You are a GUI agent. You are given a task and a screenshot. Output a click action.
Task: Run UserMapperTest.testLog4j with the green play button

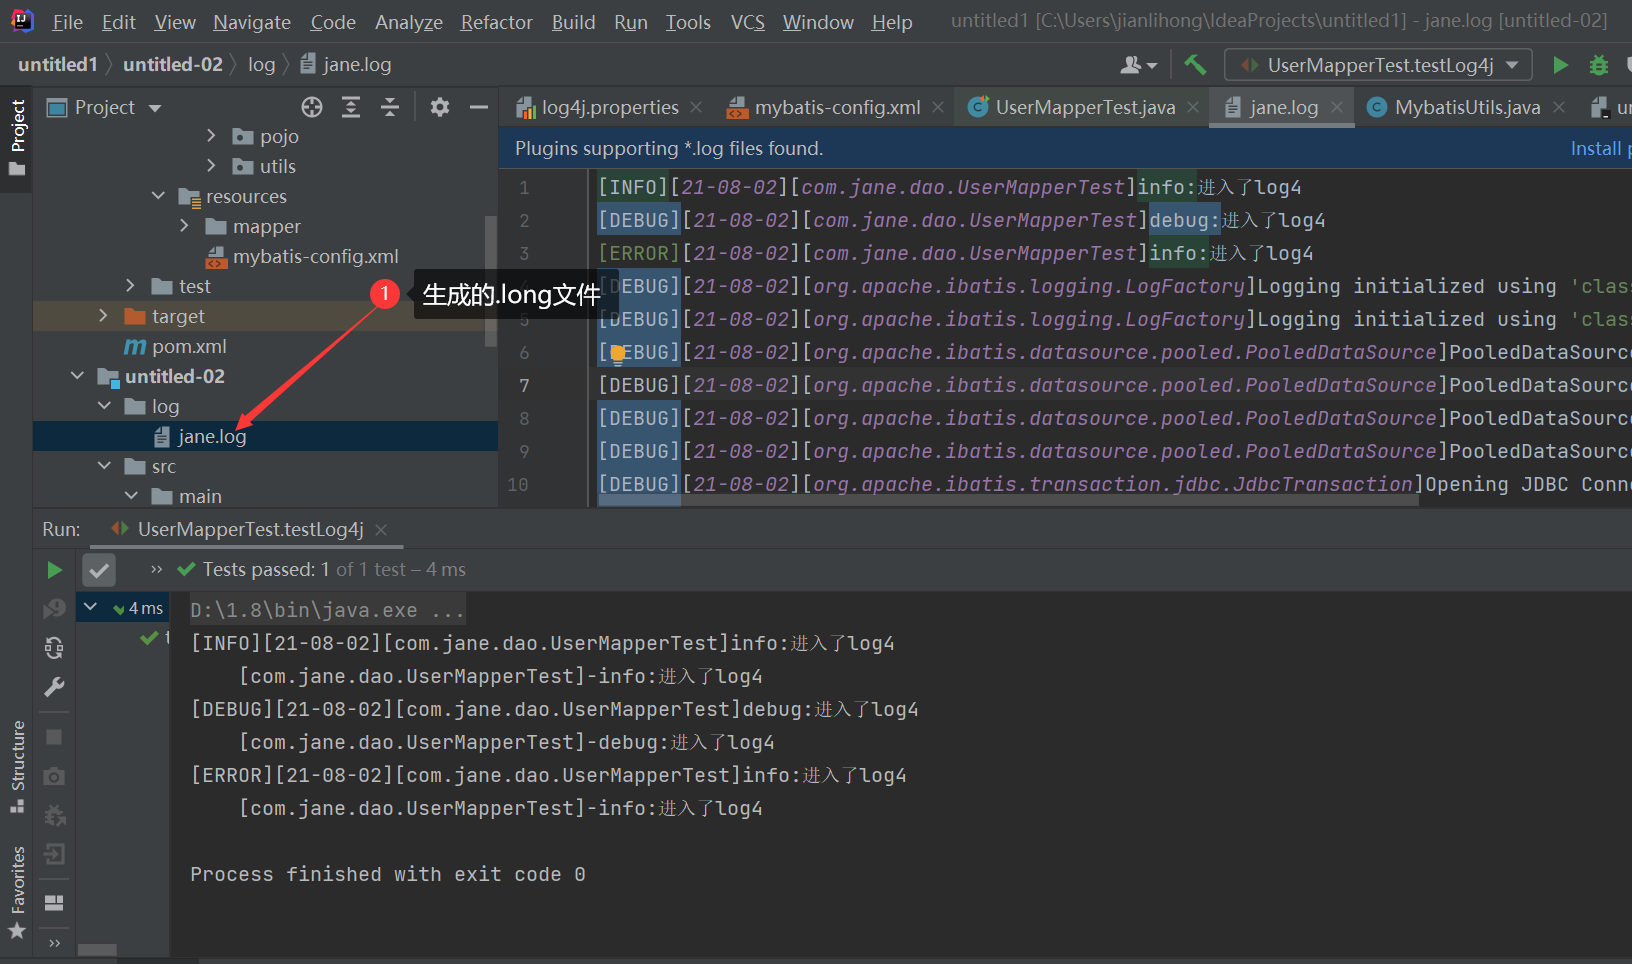click(1560, 65)
